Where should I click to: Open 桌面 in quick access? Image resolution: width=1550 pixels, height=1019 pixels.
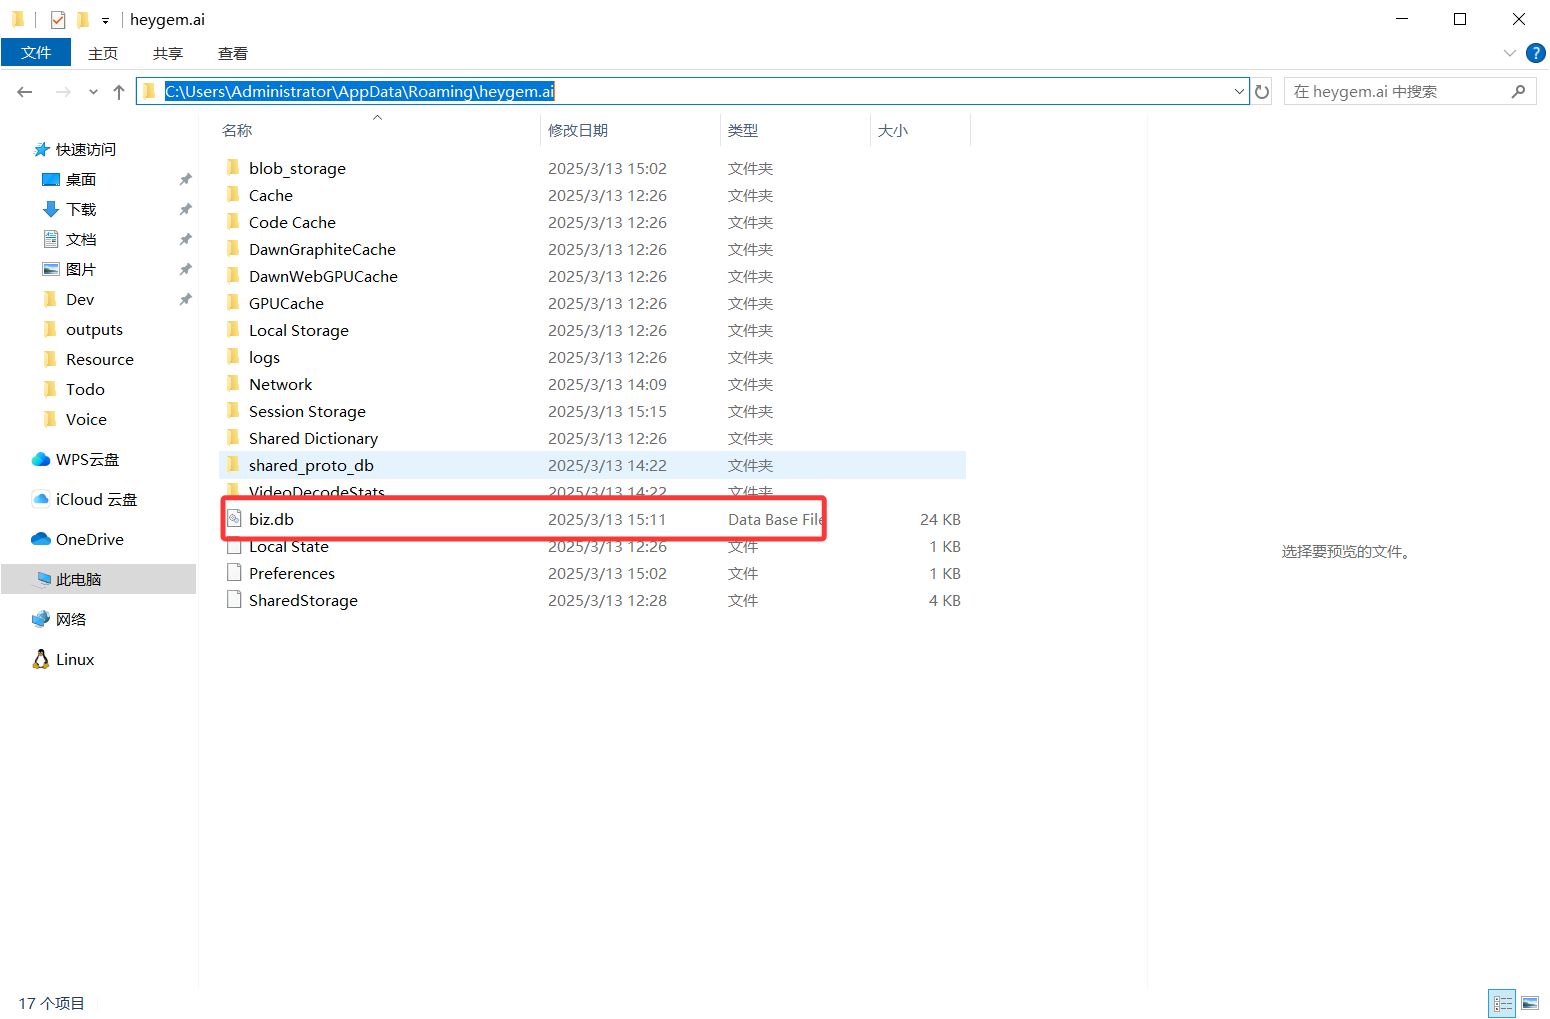point(81,179)
